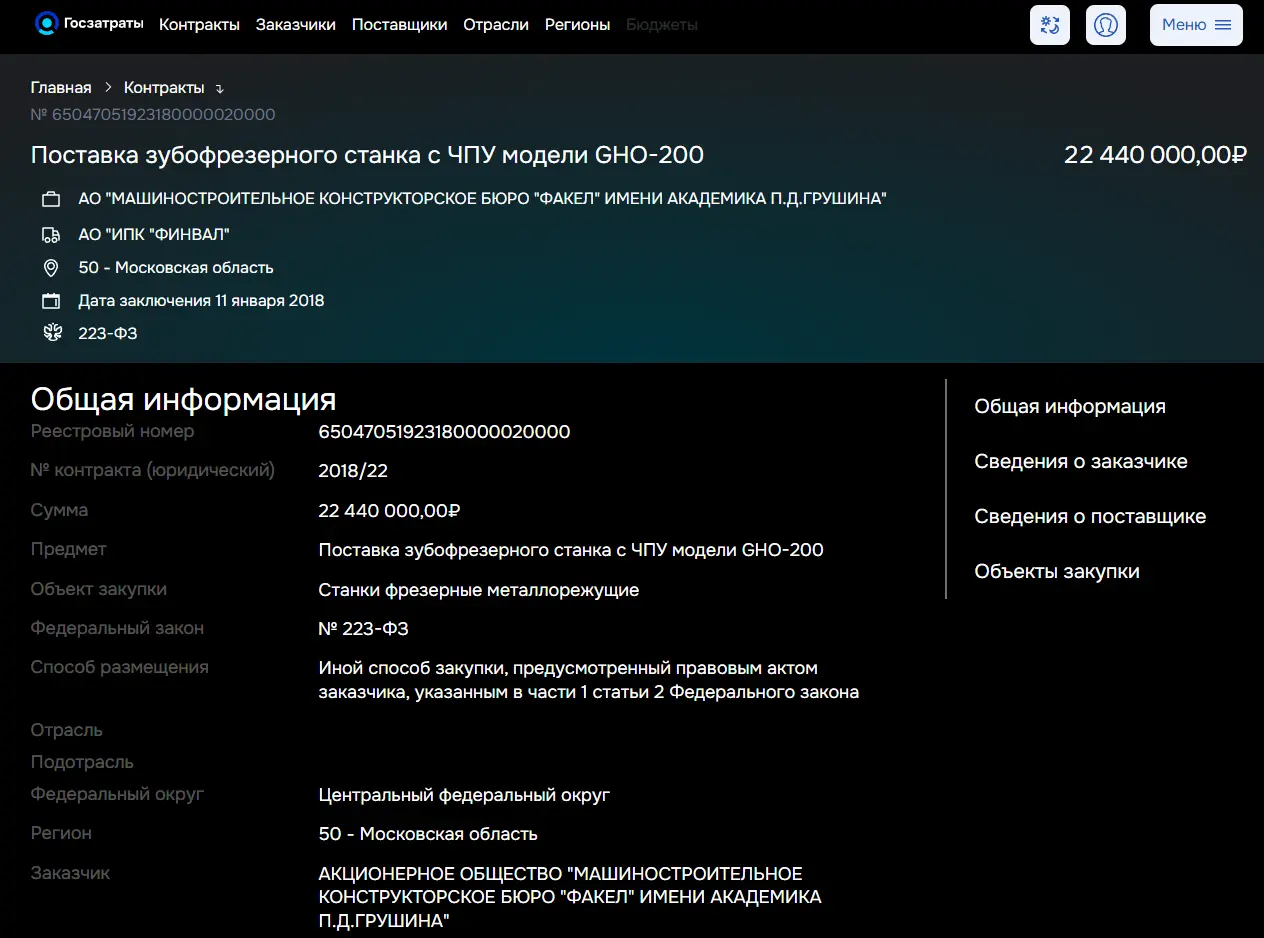1264x938 pixels.
Task: Open supplier АО "ИПК "ФИНВАЛ" link
Action: pos(154,234)
